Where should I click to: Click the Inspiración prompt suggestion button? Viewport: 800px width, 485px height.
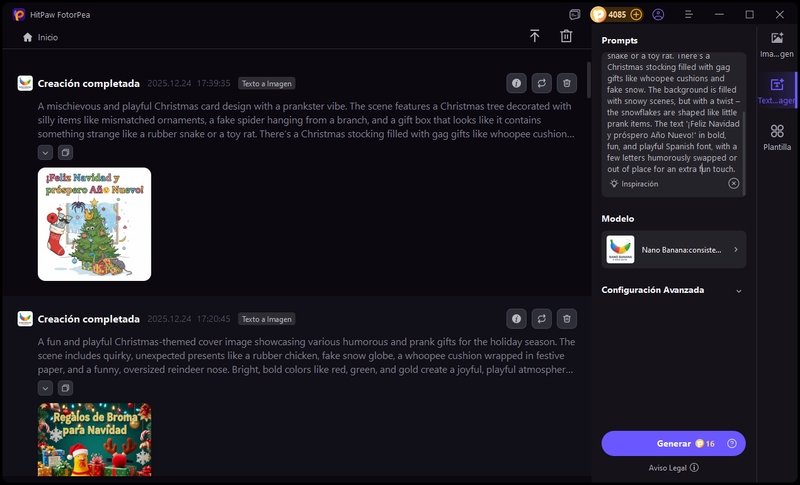(634, 184)
